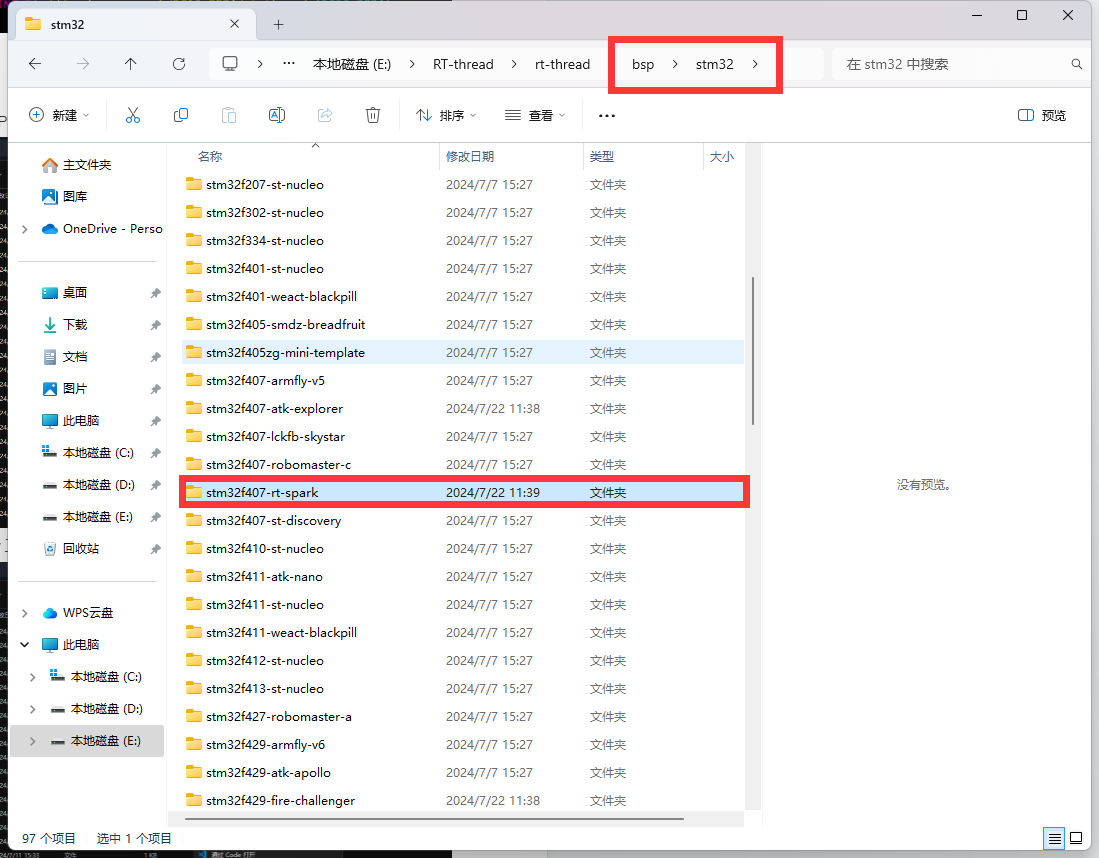The image size is (1099, 858).
Task: Click the Rename icon in toolbar
Action: coord(277,115)
